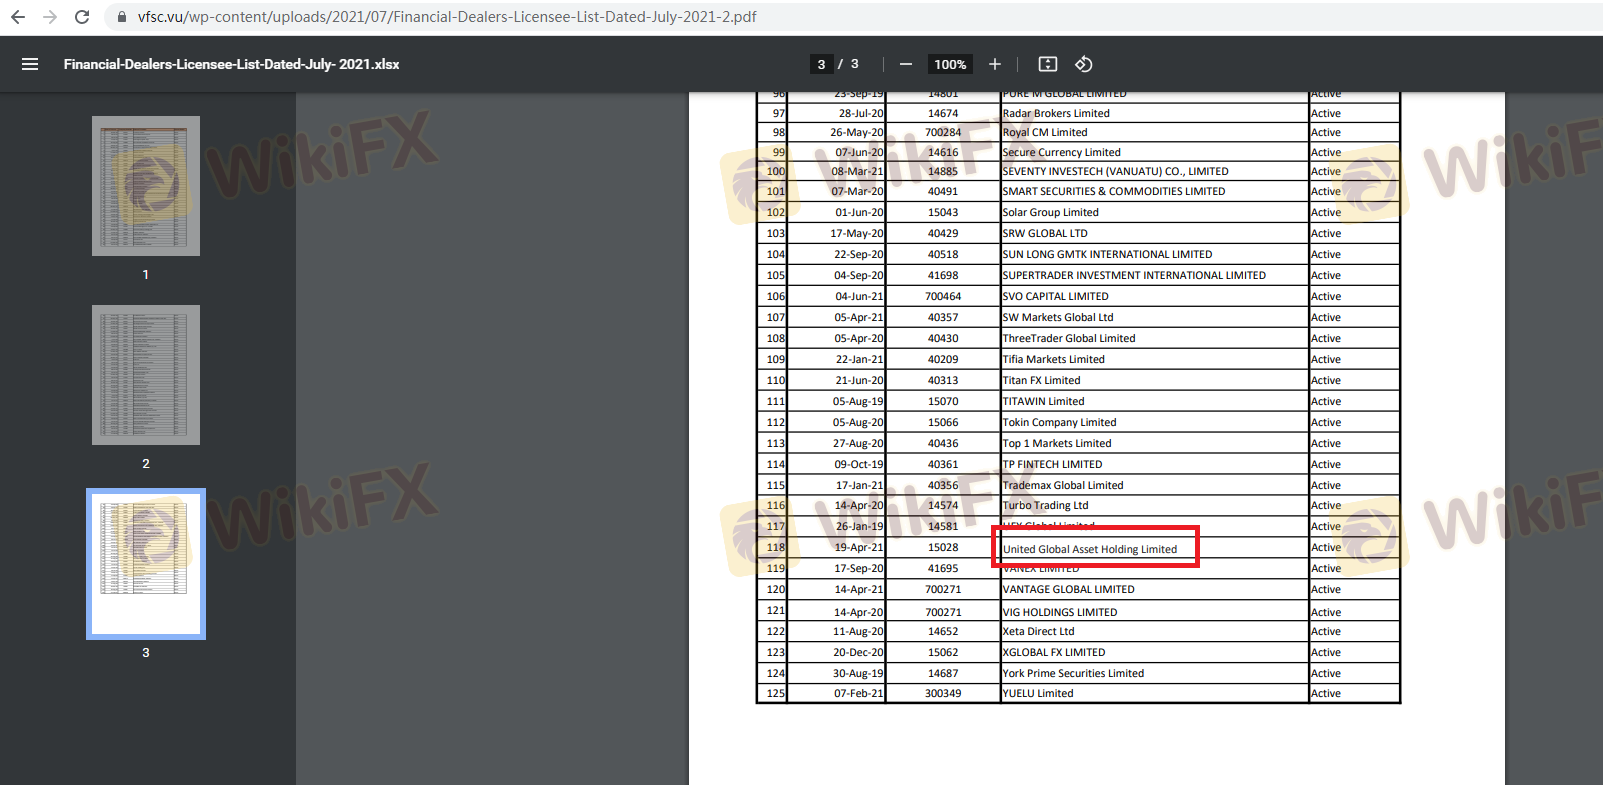Viewport: 1603px width, 785px height.
Task: Zoom in with the plus icon
Action: (x=995, y=64)
